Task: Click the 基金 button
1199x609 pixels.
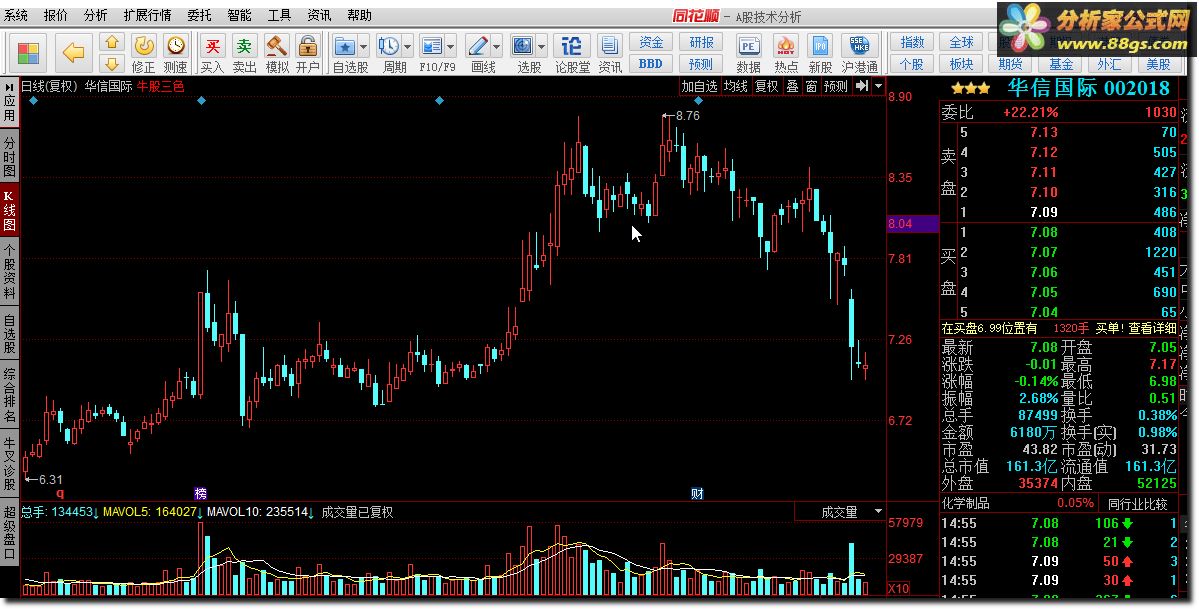Action: click(1061, 64)
